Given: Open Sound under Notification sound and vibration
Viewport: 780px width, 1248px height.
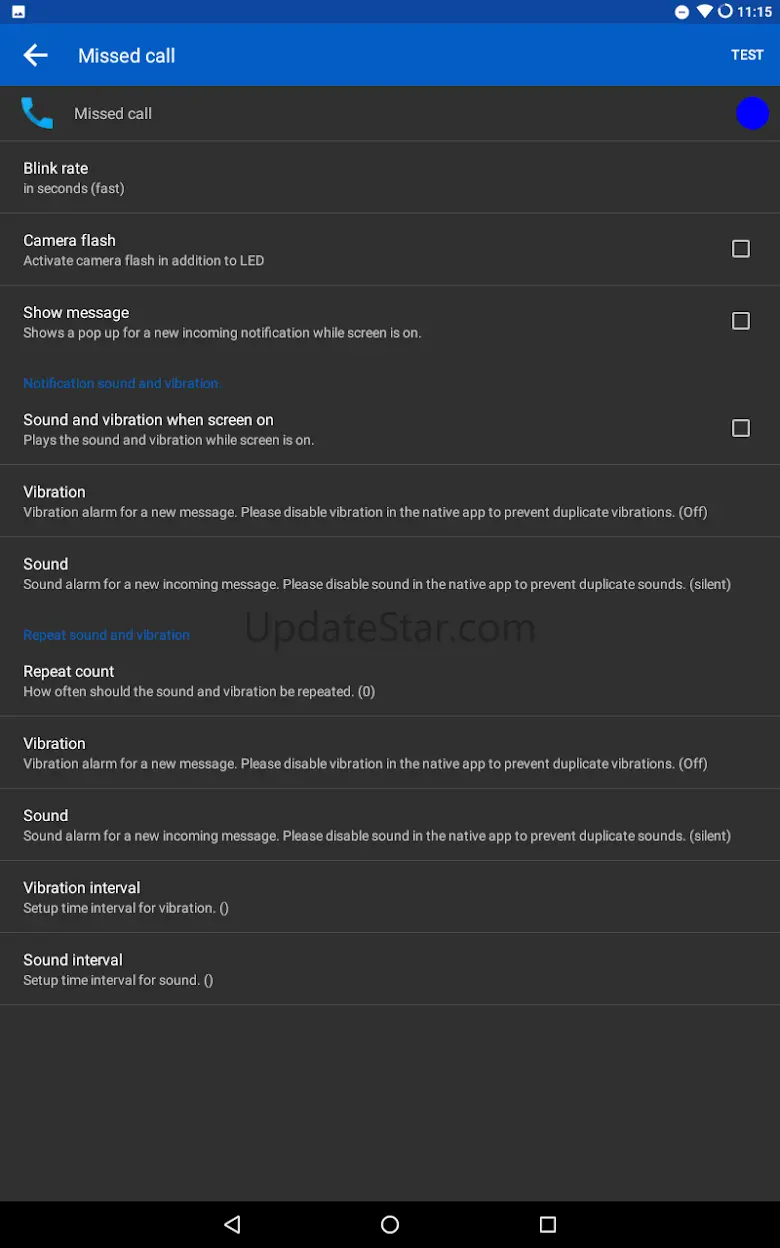Looking at the screenshot, I should tap(390, 573).
